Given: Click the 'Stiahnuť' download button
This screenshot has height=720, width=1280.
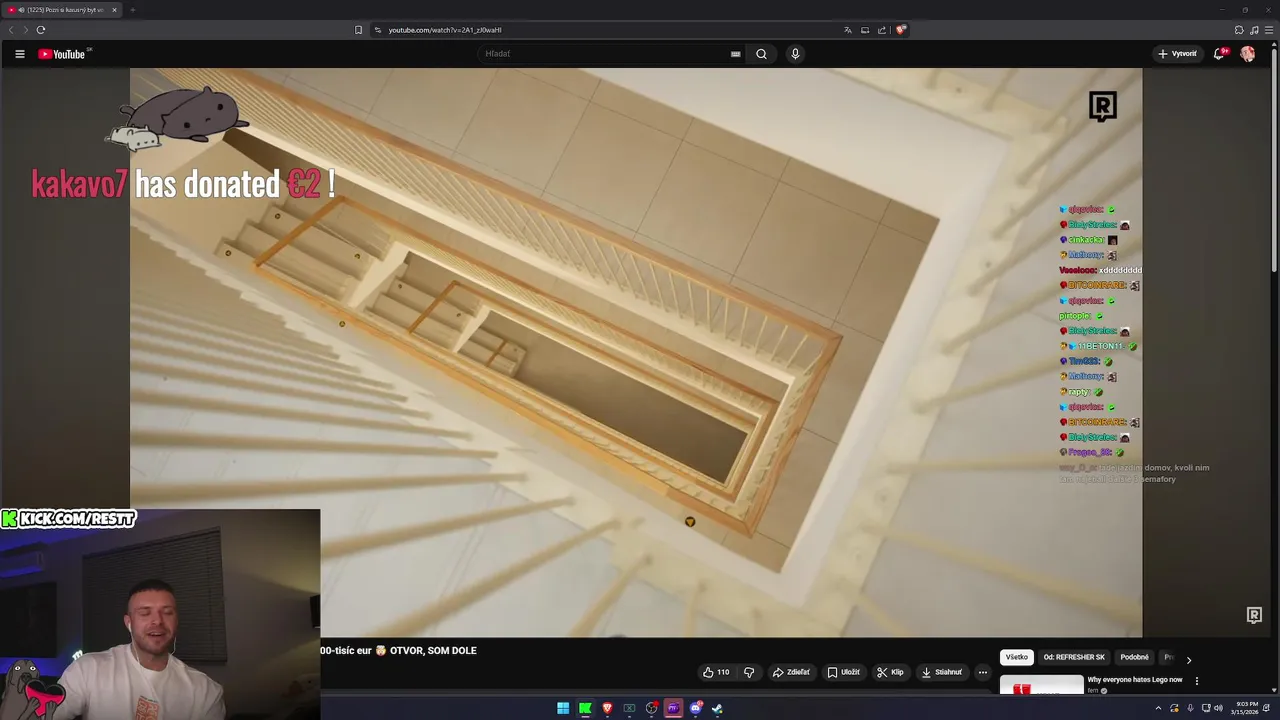Looking at the screenshot, I should point(942,672).
